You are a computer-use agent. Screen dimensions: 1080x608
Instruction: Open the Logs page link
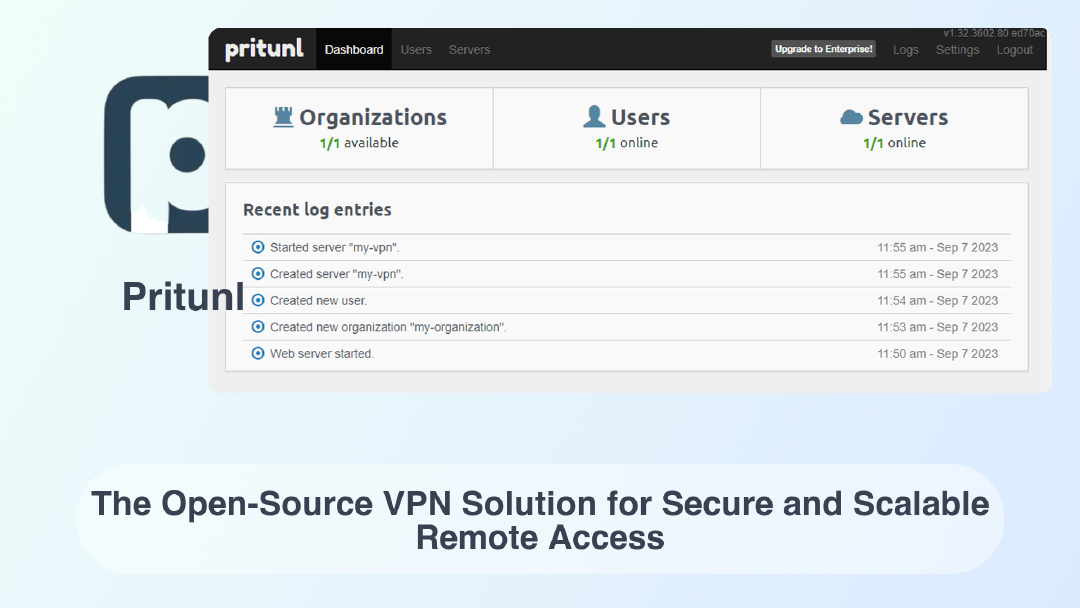tap(905, 50)
